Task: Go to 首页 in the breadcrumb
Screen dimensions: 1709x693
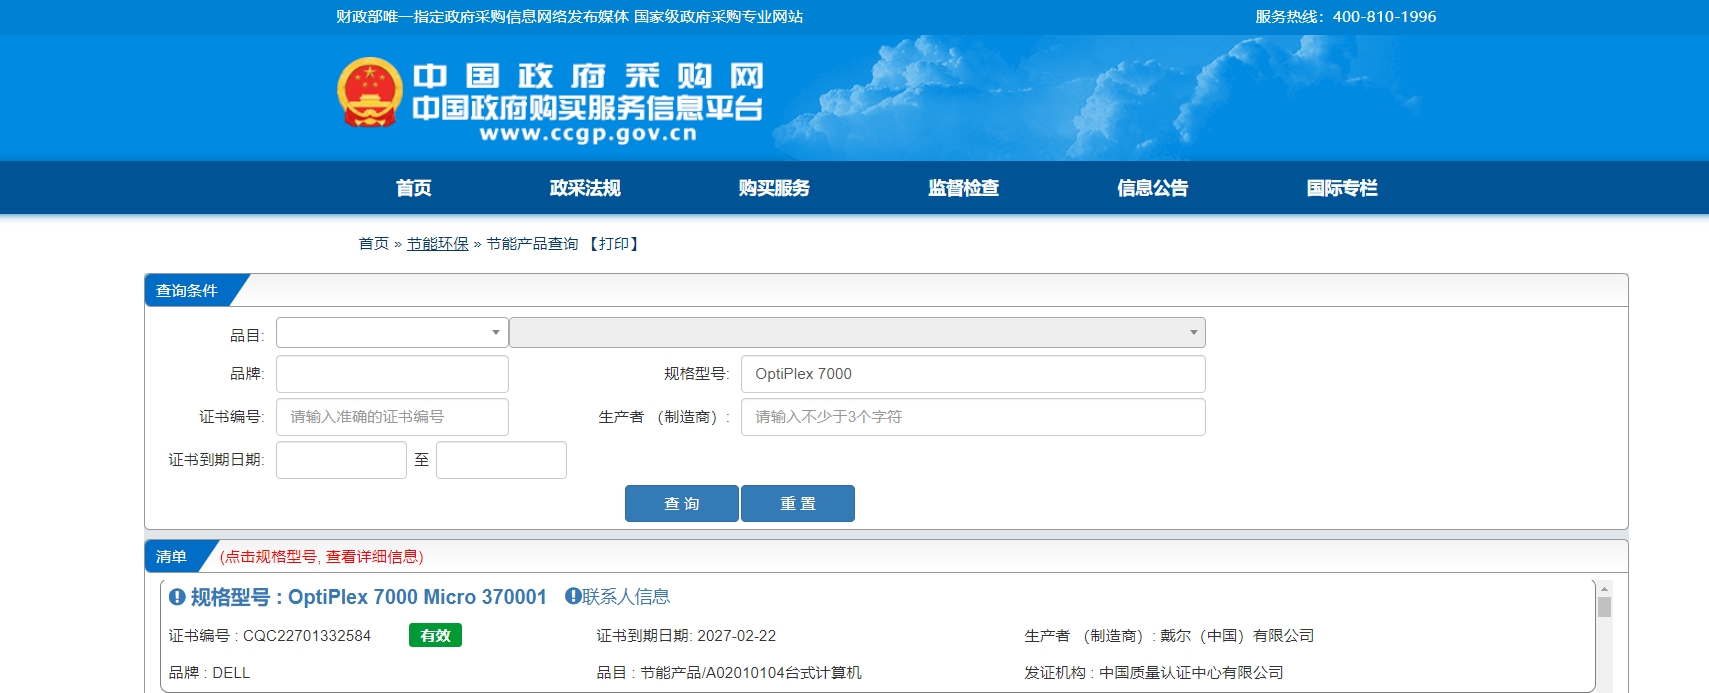Action: point(373,244)
